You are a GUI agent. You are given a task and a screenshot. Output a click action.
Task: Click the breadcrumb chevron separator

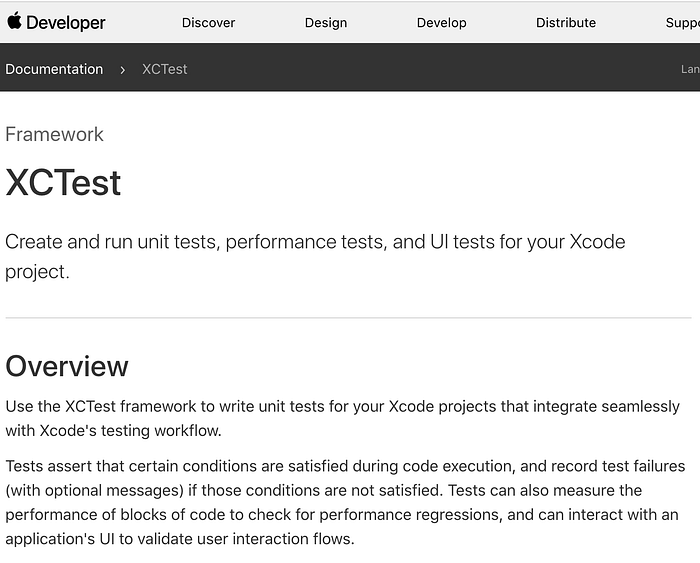[x=122, y=69]
